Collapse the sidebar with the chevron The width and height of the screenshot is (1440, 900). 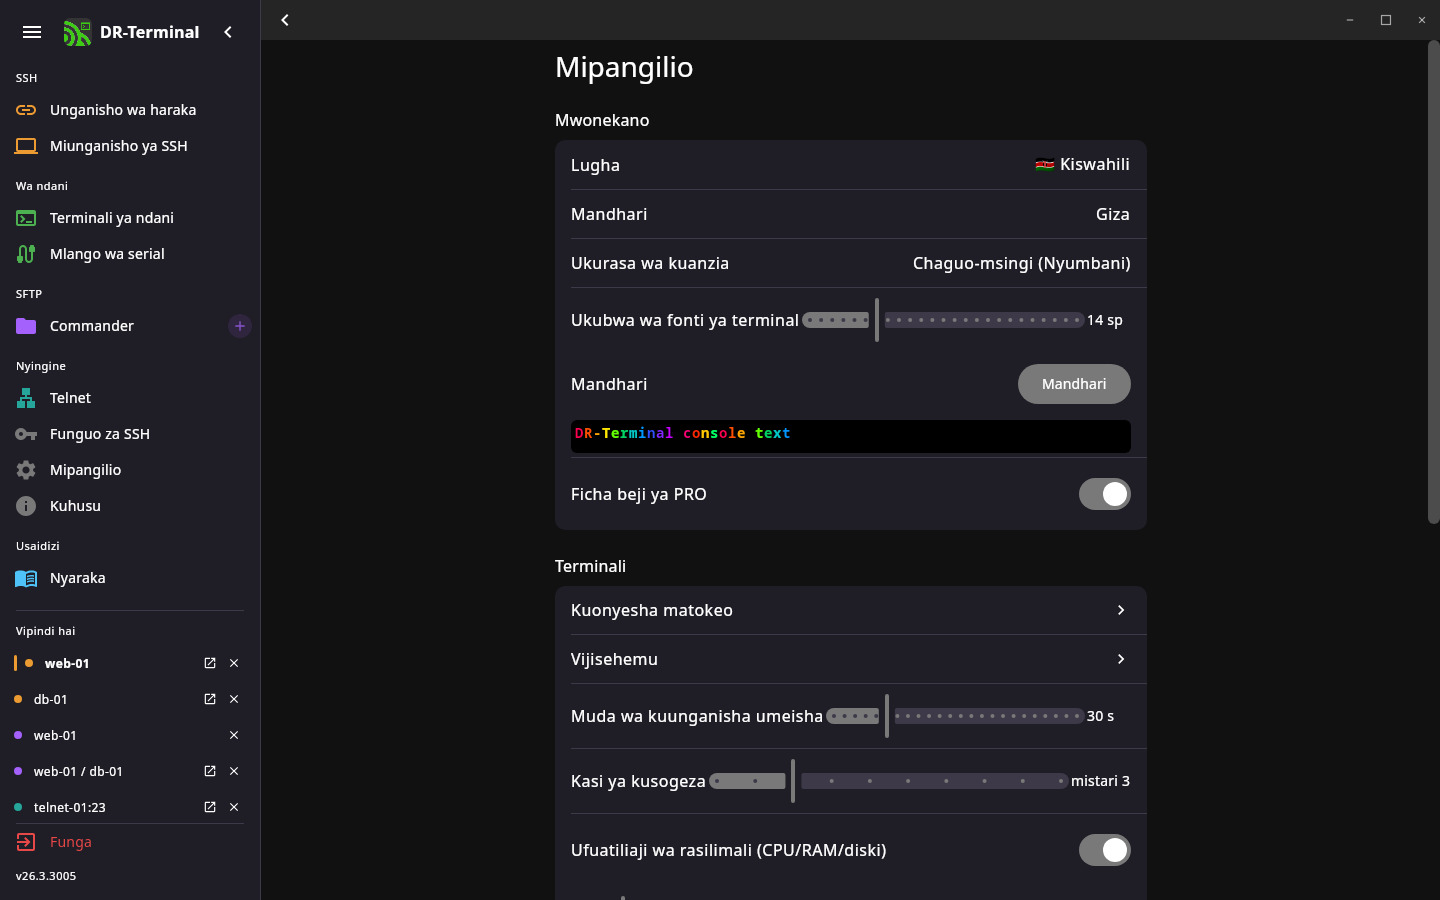228,32
